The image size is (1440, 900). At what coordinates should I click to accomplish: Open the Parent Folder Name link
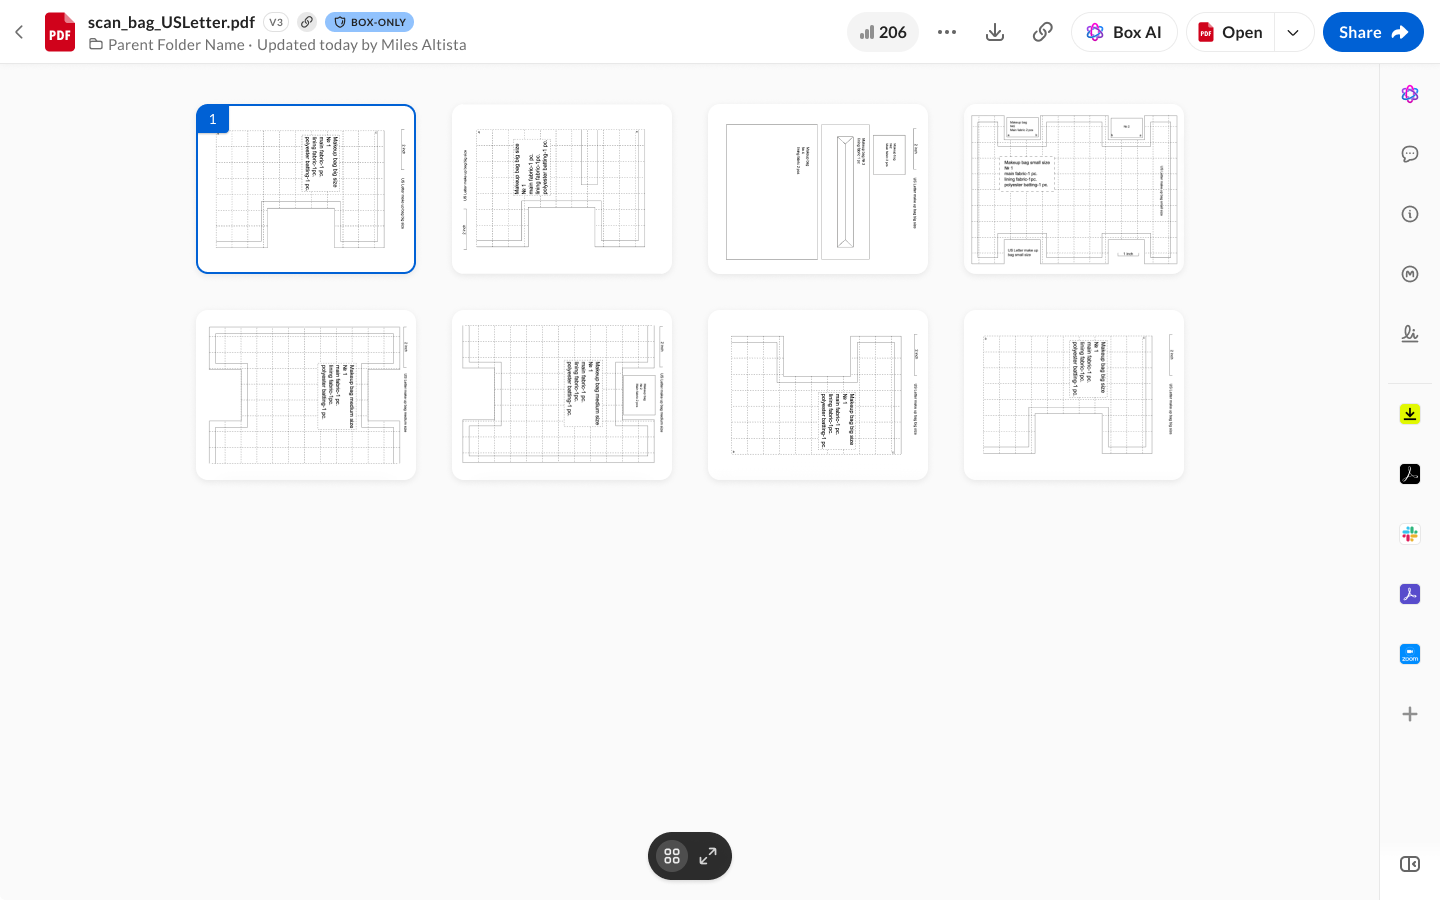(x=176, y=45)
